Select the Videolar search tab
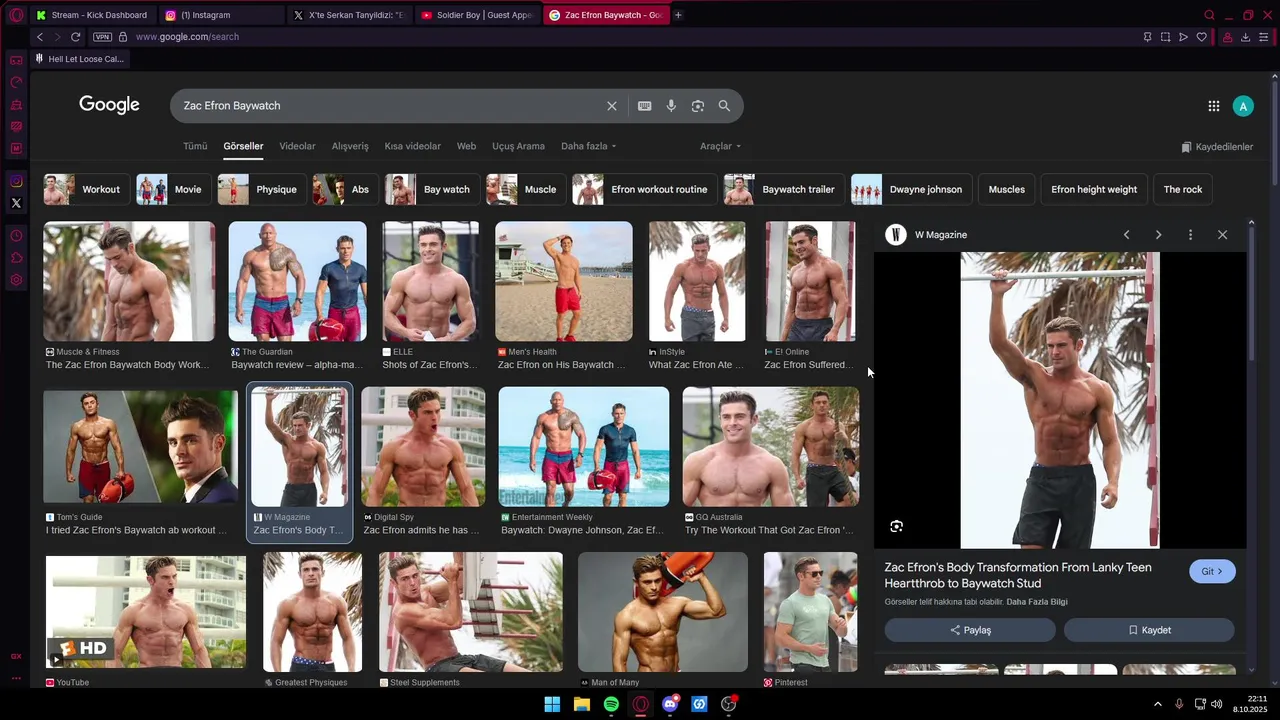The height and width of the screenshot is (720, 1280). [x=297, y=146]
